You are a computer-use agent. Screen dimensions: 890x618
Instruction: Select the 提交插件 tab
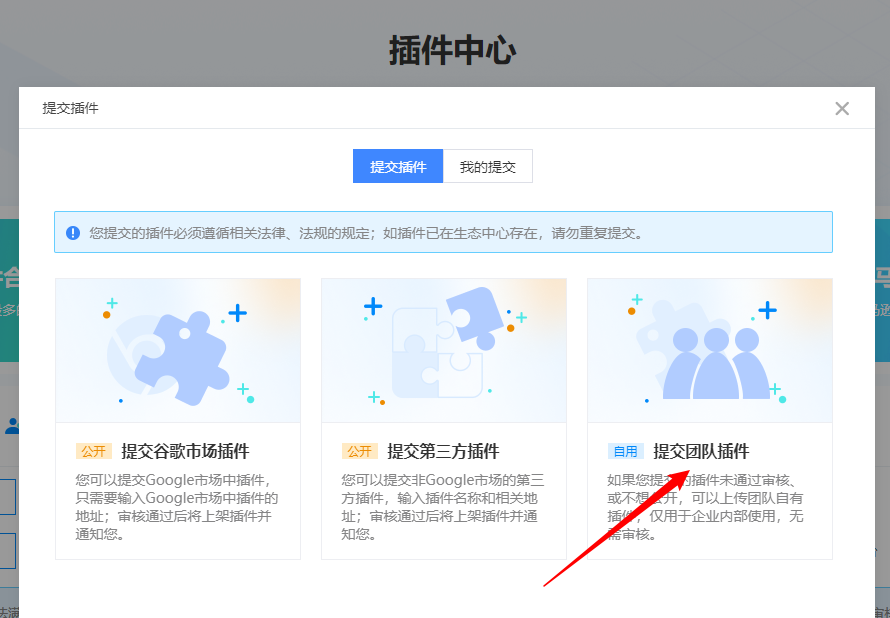pos(398,167)
